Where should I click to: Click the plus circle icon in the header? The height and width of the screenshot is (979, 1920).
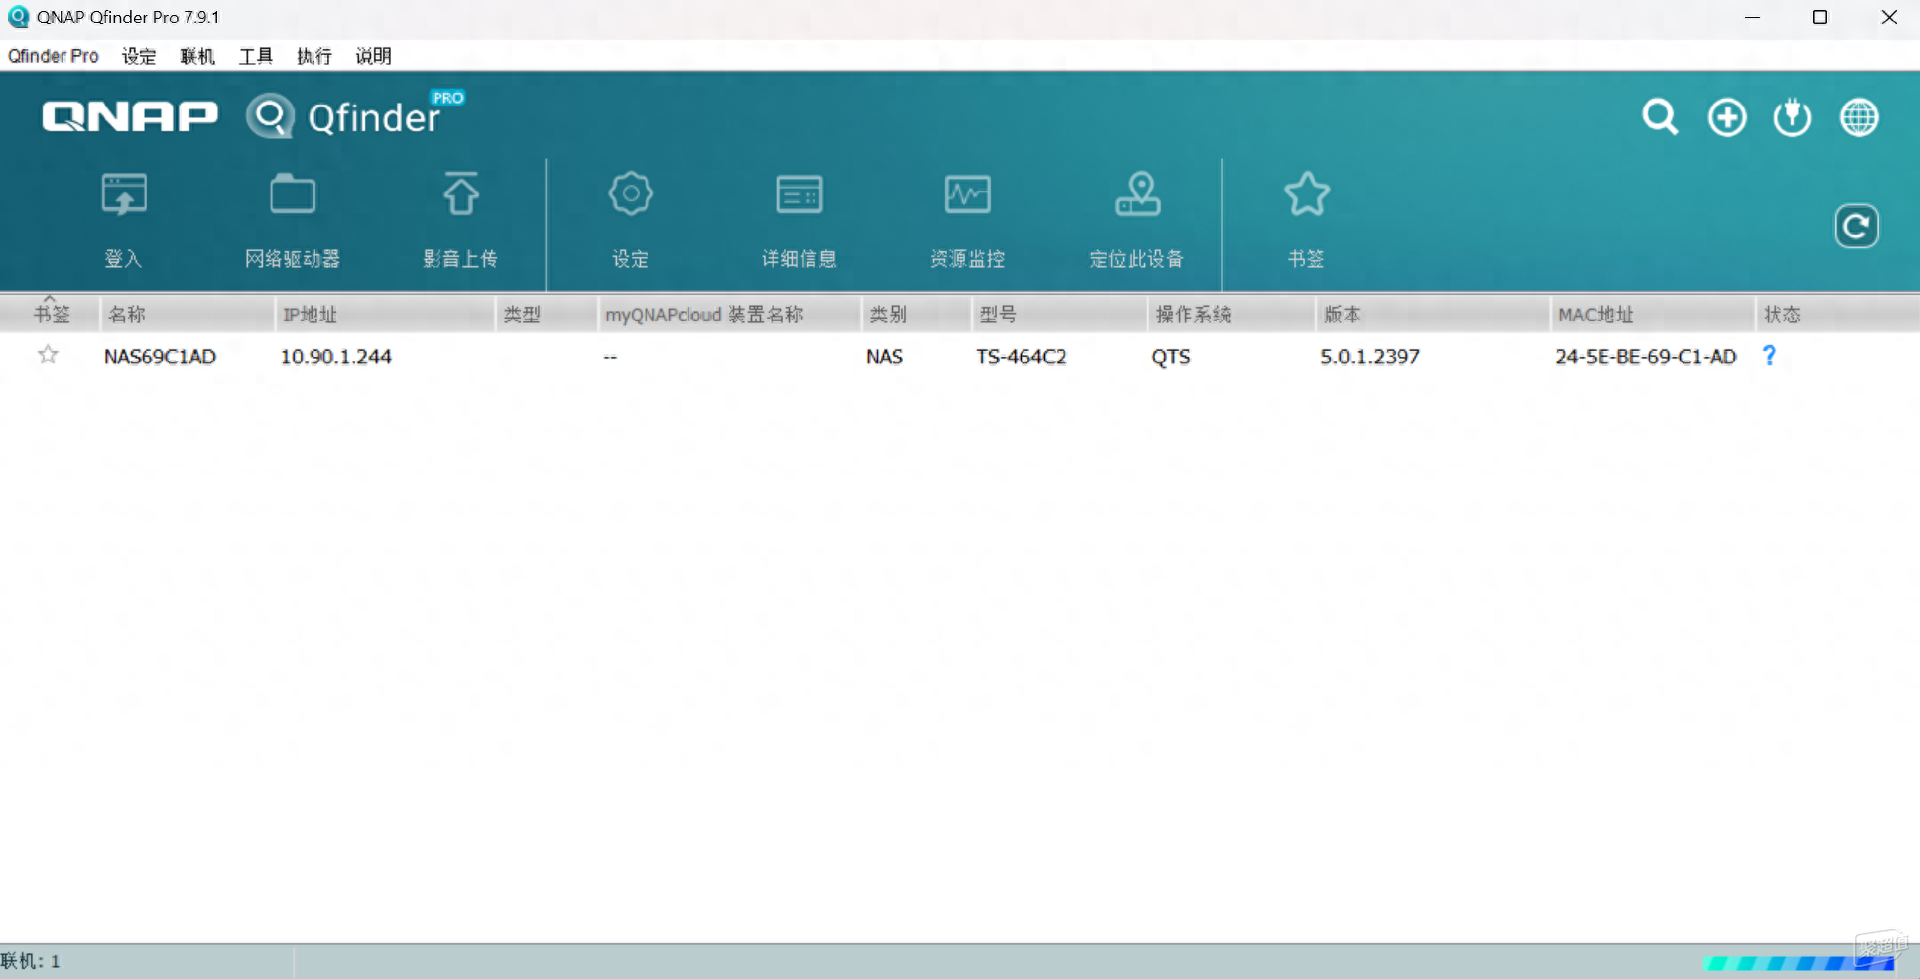pos(1727,117)
